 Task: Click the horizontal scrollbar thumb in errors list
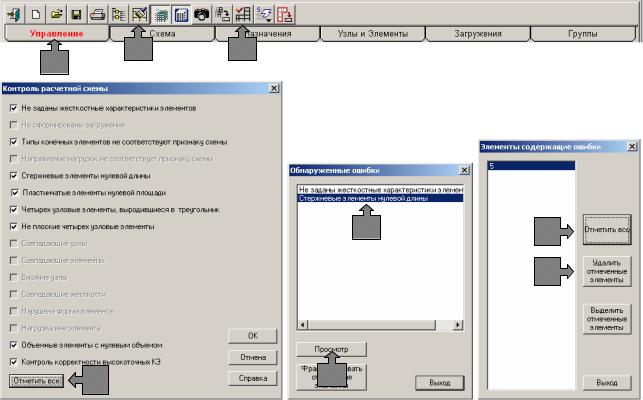pyautogui.click(x=372, y=325)
